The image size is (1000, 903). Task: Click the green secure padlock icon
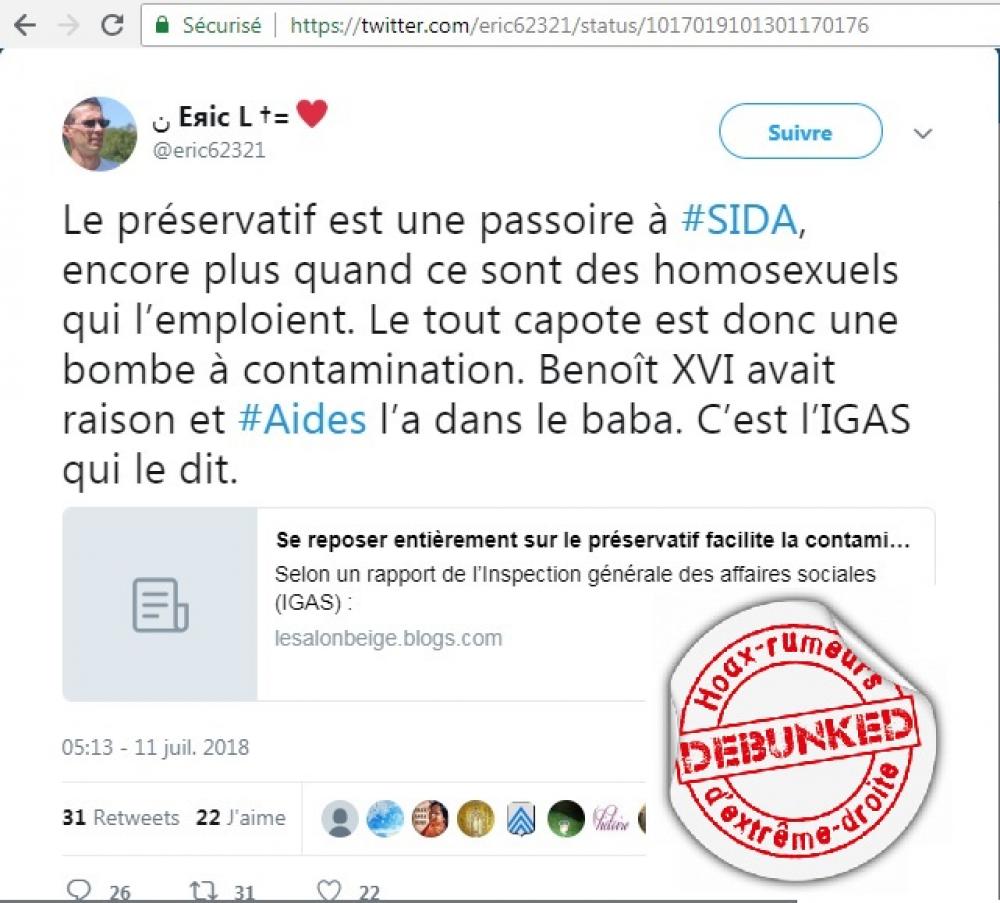[x=163, y=26]
